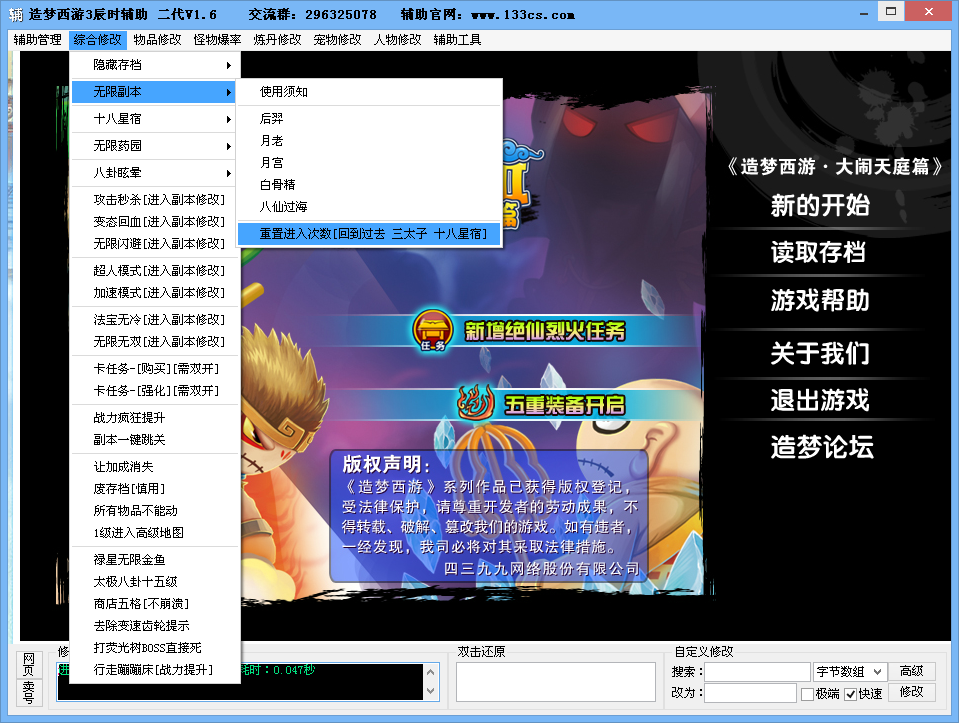
Task: Select 废存档[慎用] option
Action: tap(155, 488)
